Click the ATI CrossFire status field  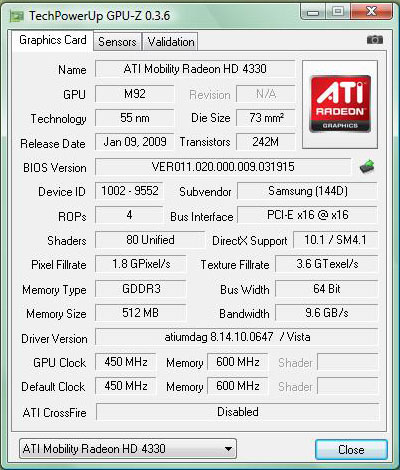pos(237,412)
